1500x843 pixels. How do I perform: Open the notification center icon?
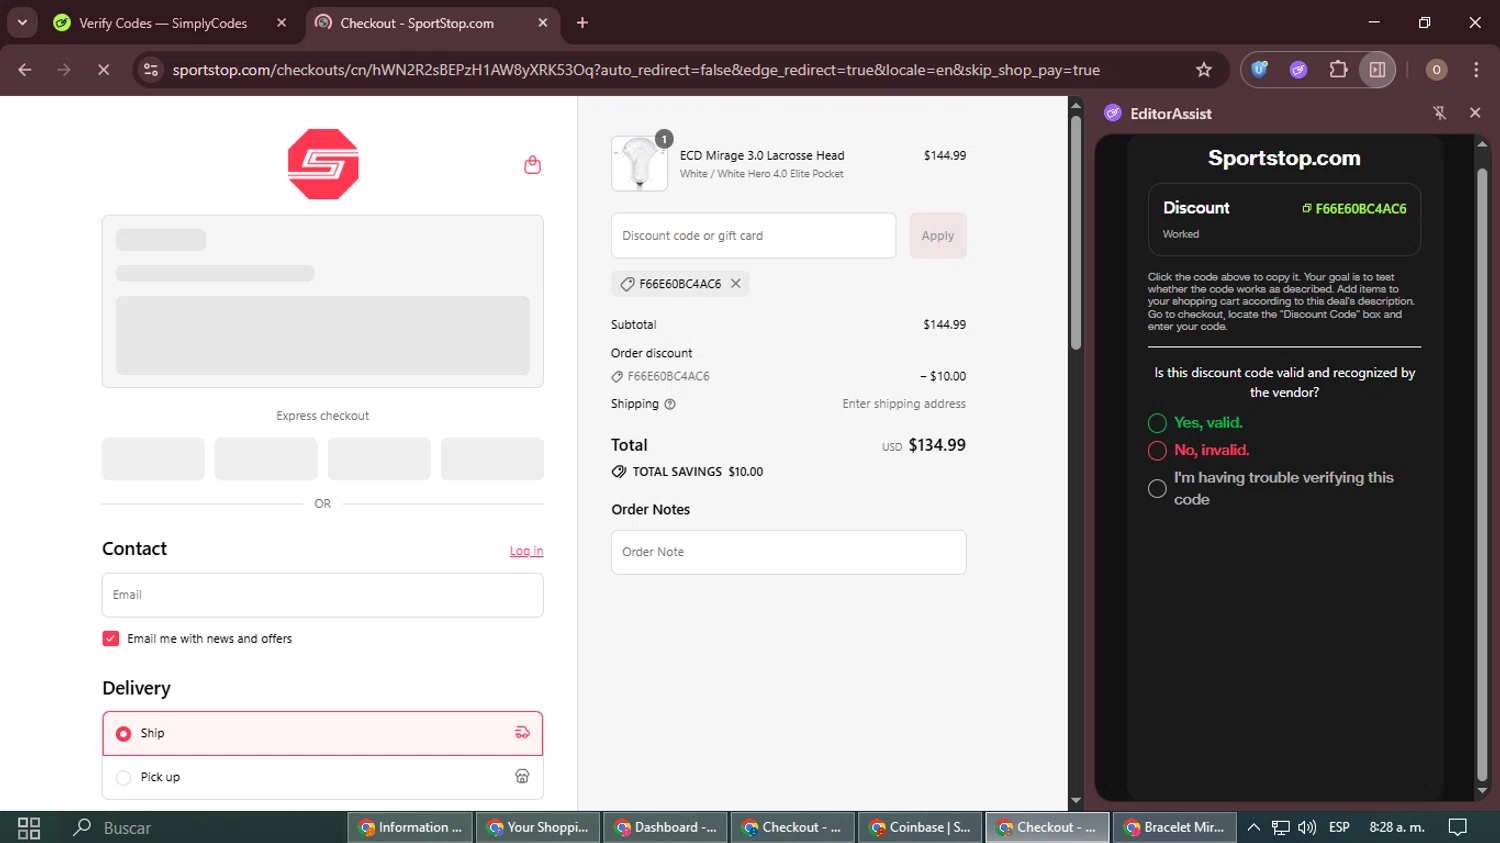point(1458,827)
